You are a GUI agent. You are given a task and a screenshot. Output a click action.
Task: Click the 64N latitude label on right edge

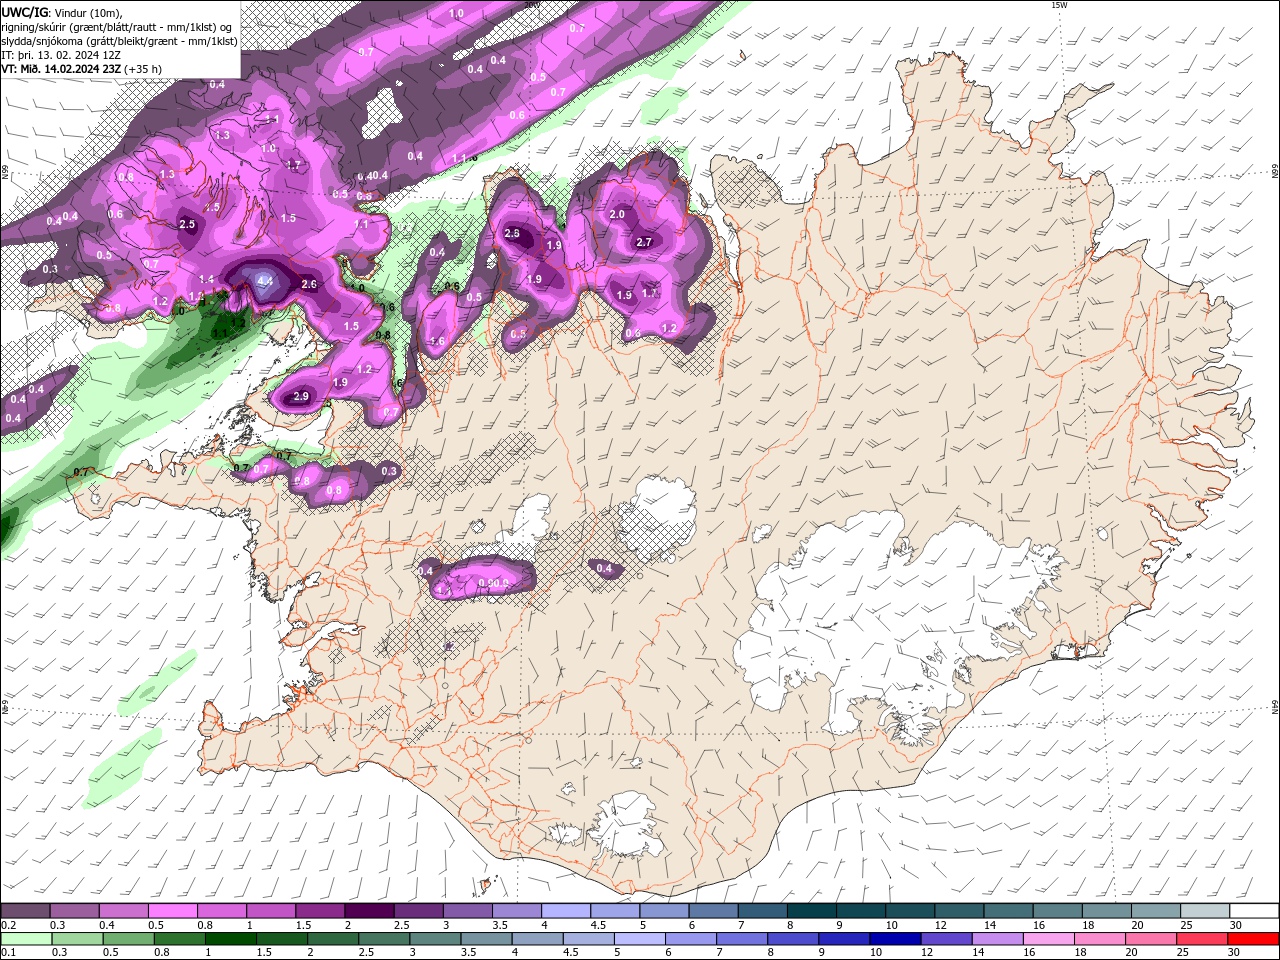[1275, 707]
